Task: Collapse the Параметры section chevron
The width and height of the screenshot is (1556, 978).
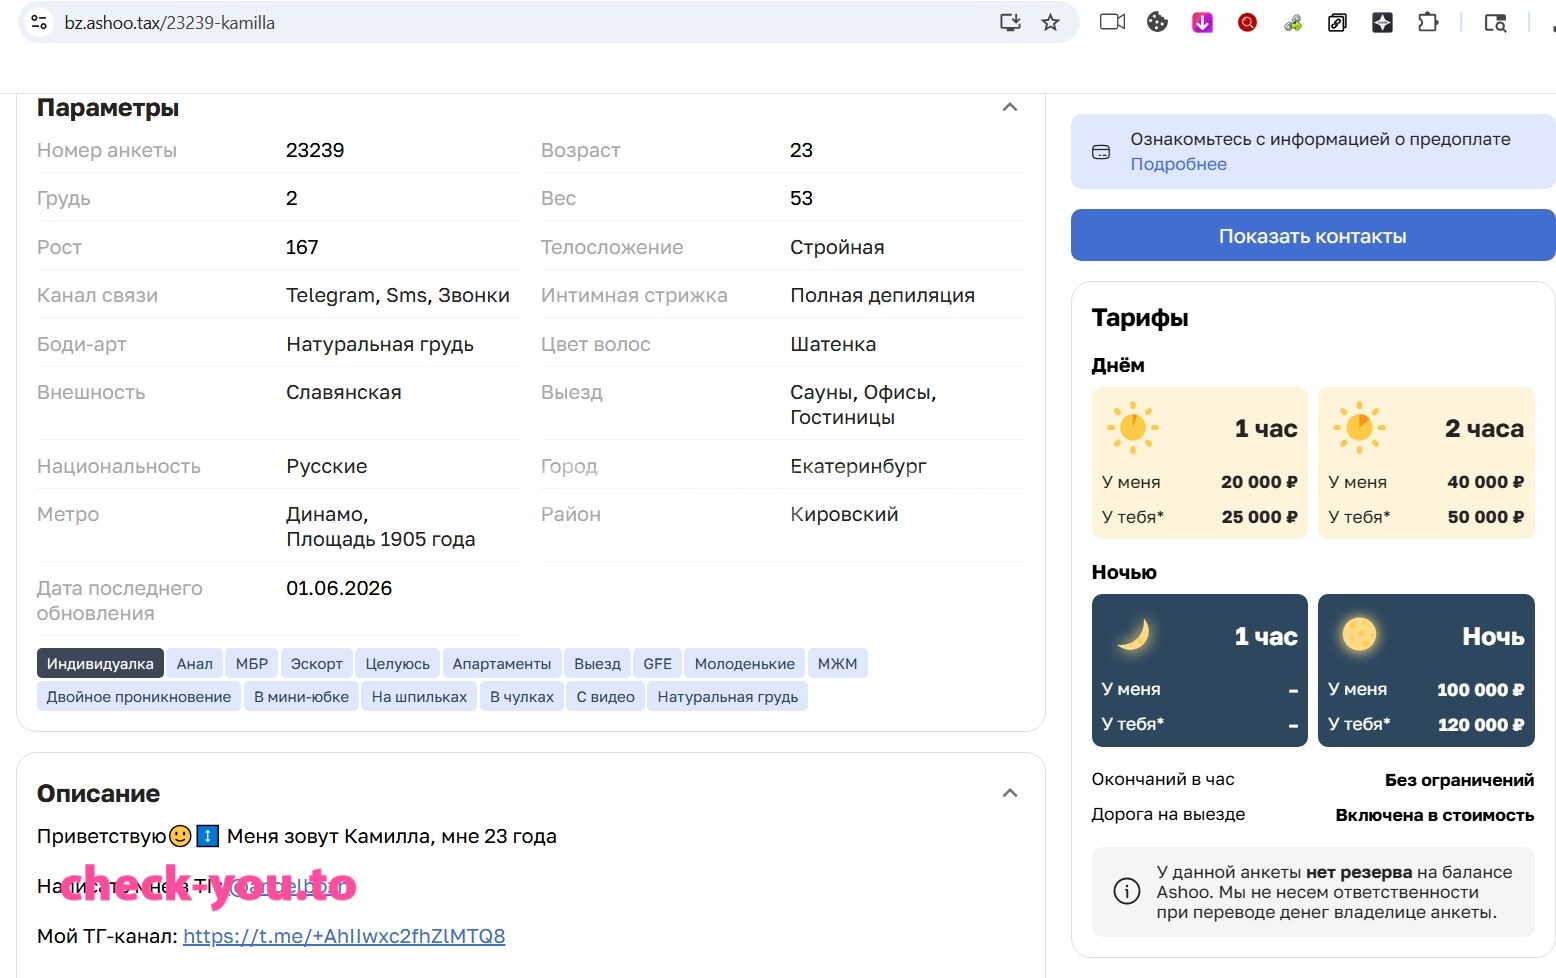Action: [1010, 107]
